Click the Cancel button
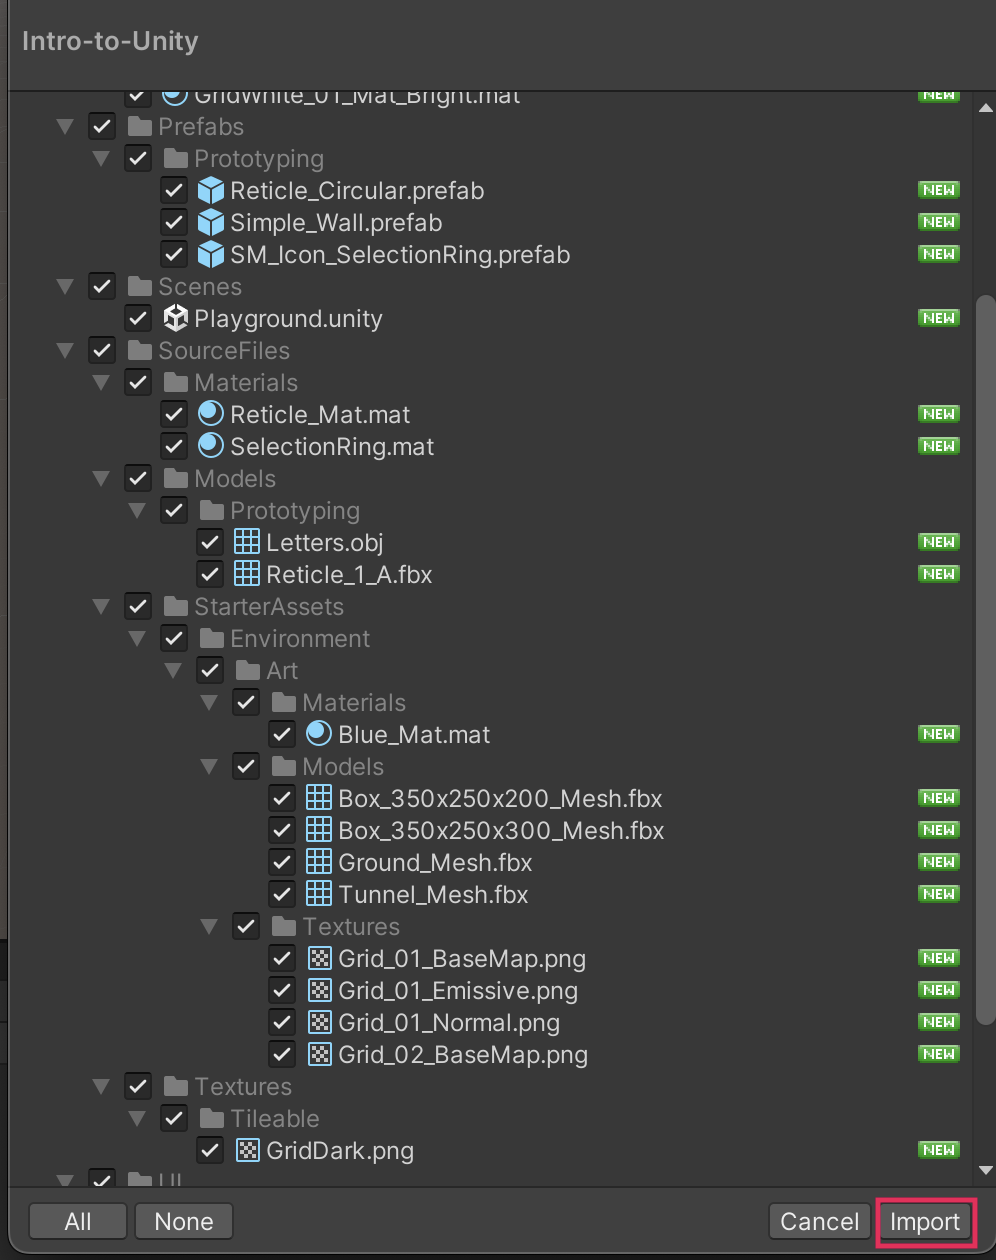This screenshot has height=1260, width=996. pyautogui.click(x=820, y=1222)
